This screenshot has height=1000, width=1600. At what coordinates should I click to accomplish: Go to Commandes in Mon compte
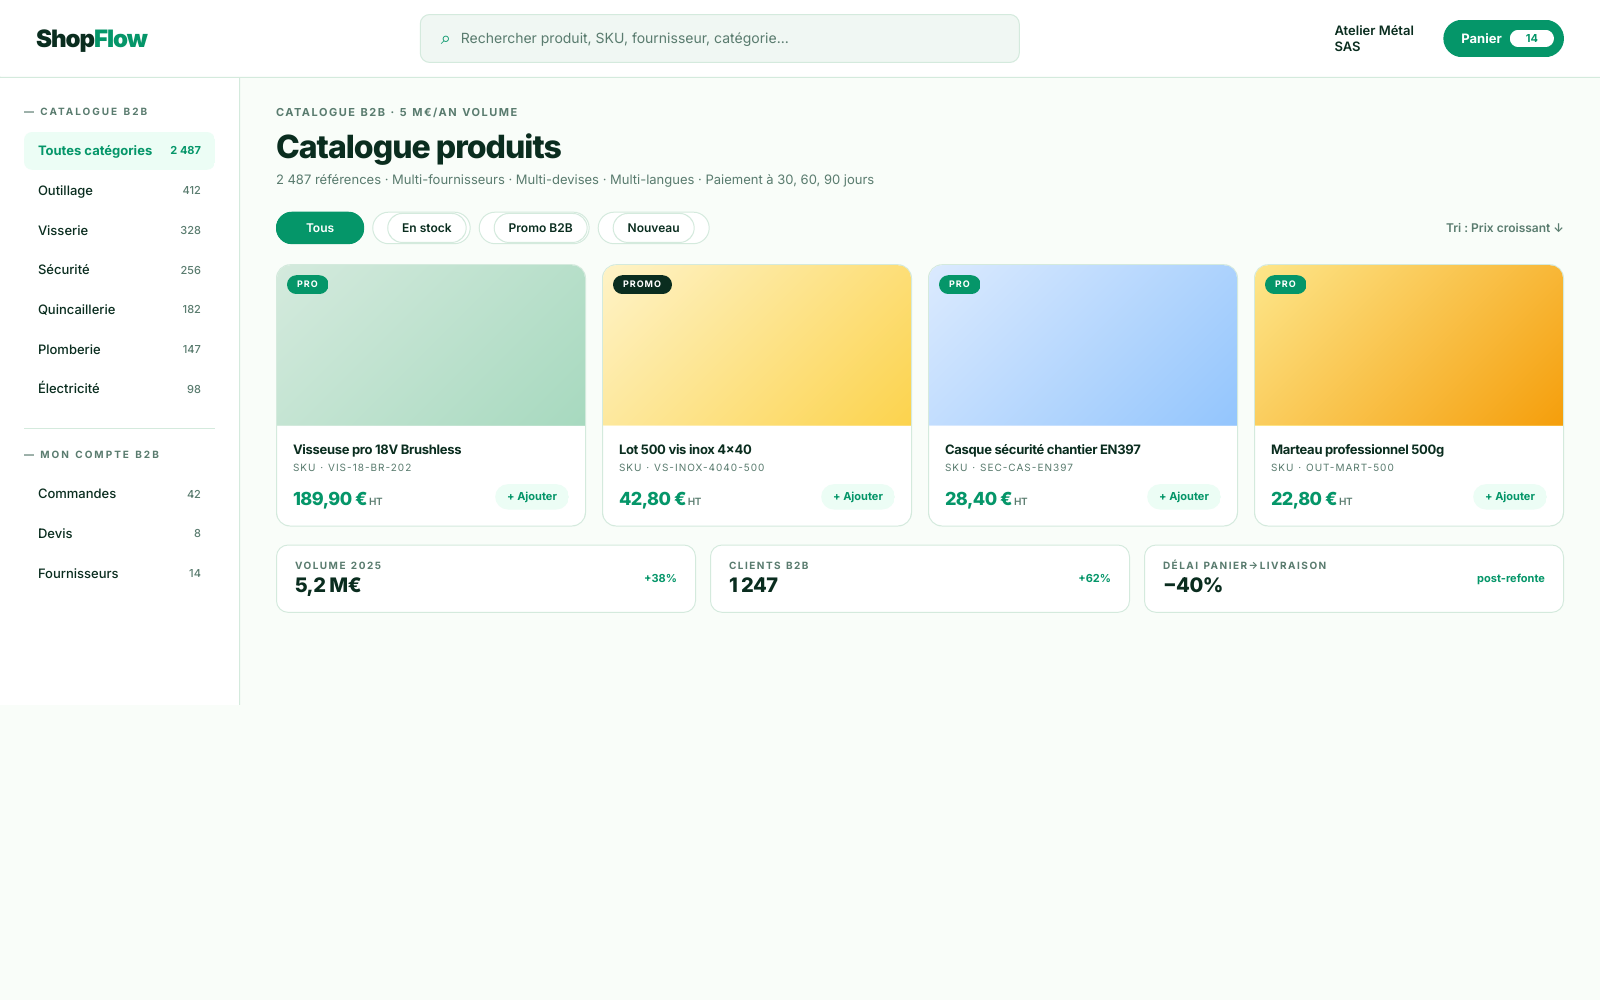coord(119,494)
